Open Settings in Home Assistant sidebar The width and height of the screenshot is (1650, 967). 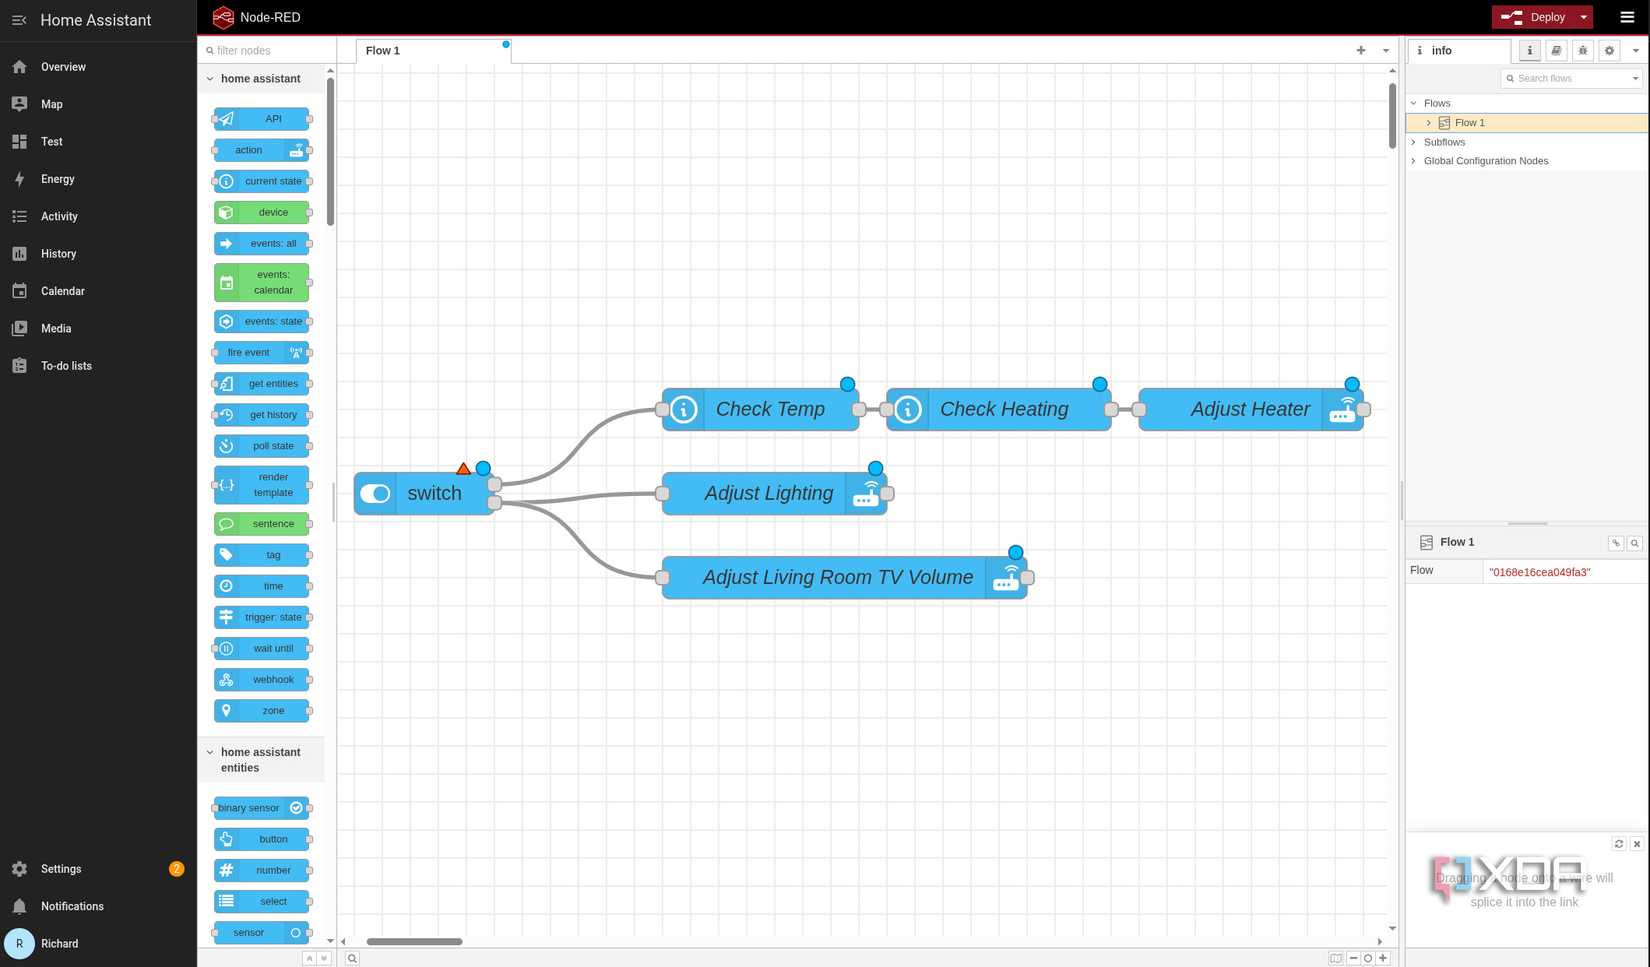click(x=98, y=869)
